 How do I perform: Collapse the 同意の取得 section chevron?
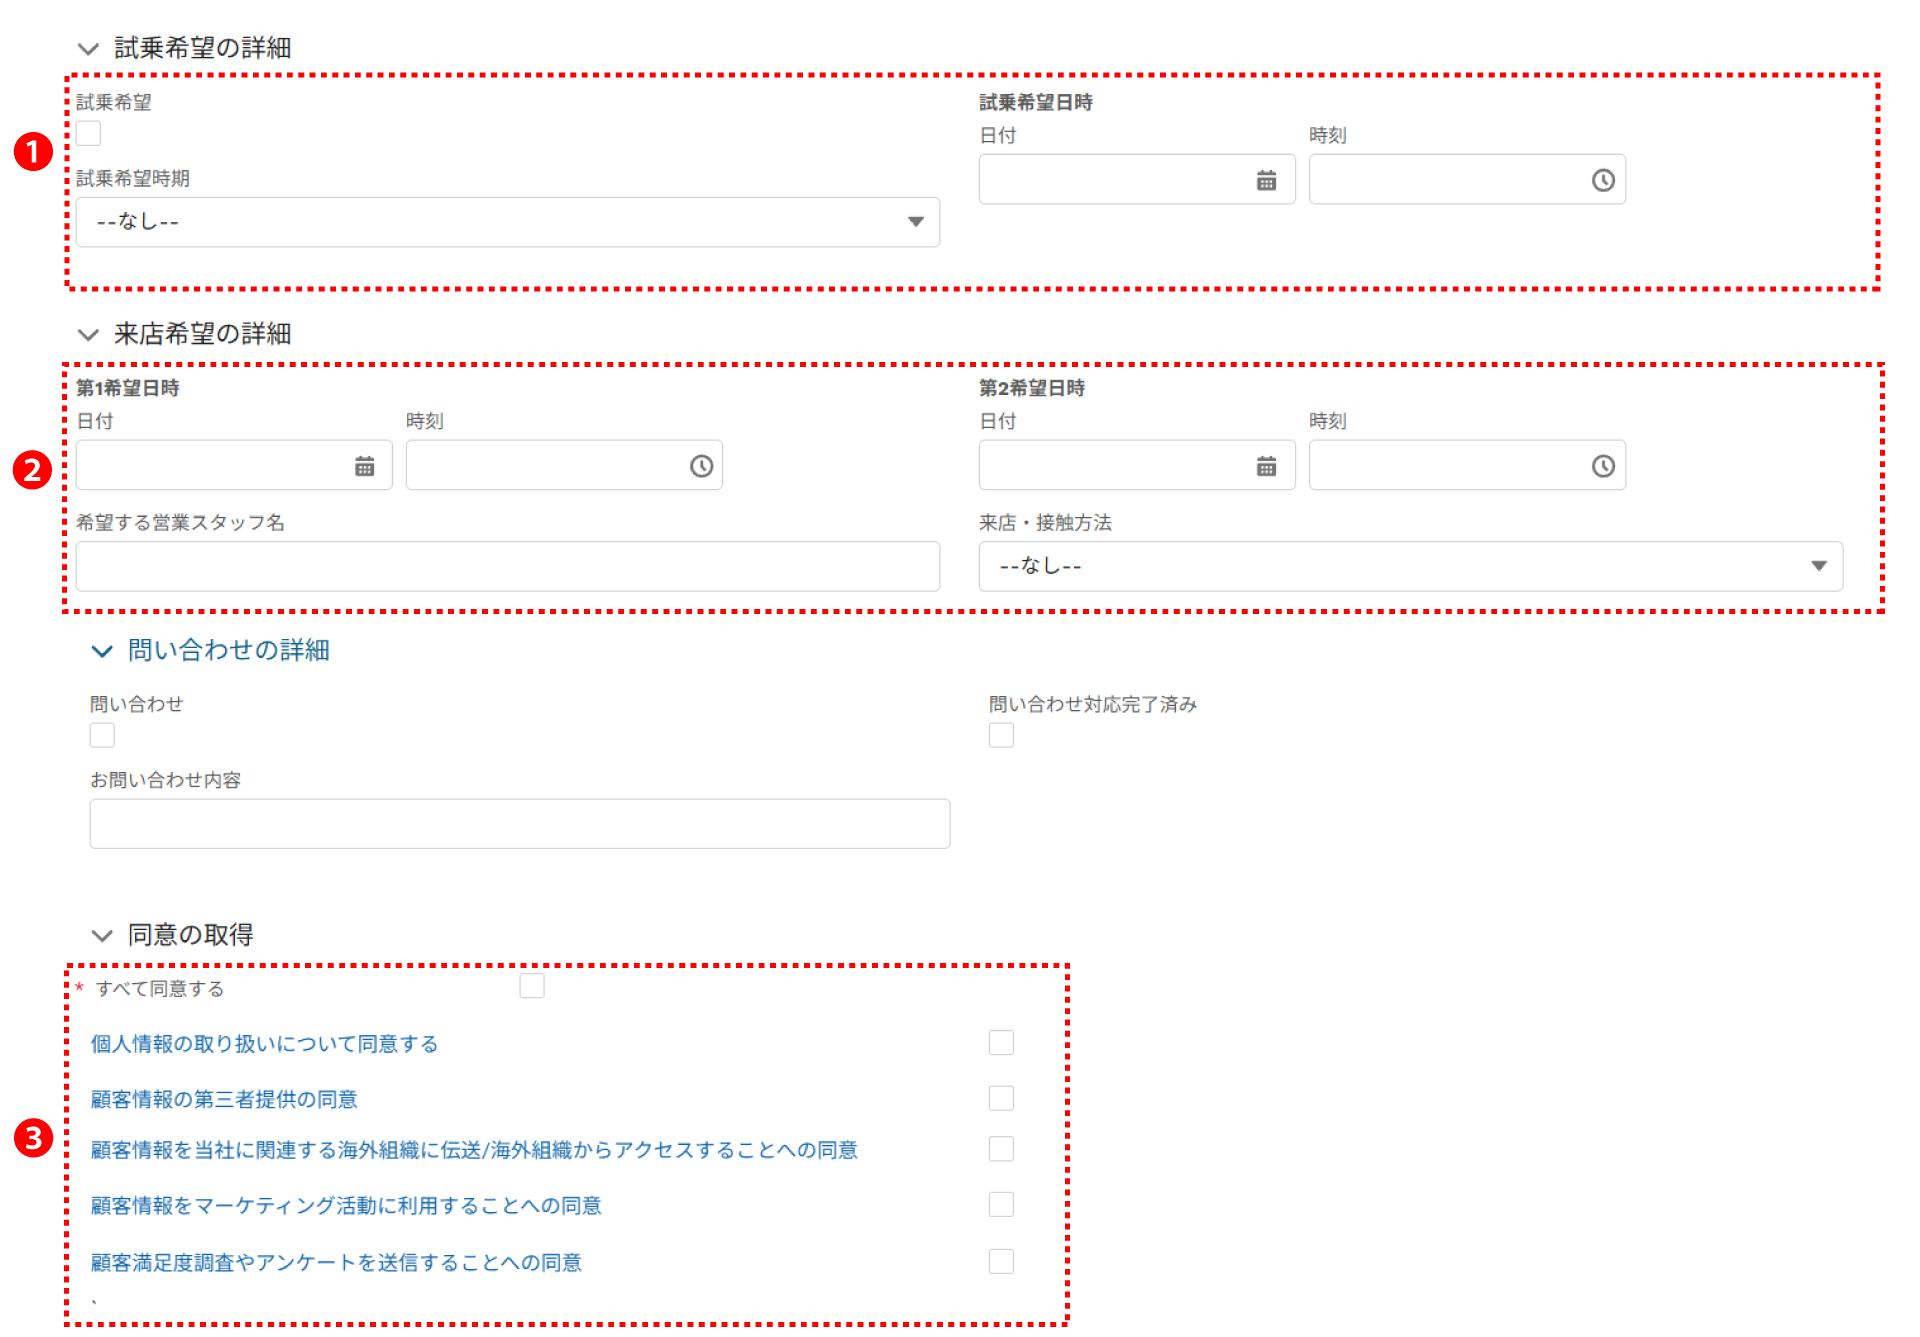102,936
